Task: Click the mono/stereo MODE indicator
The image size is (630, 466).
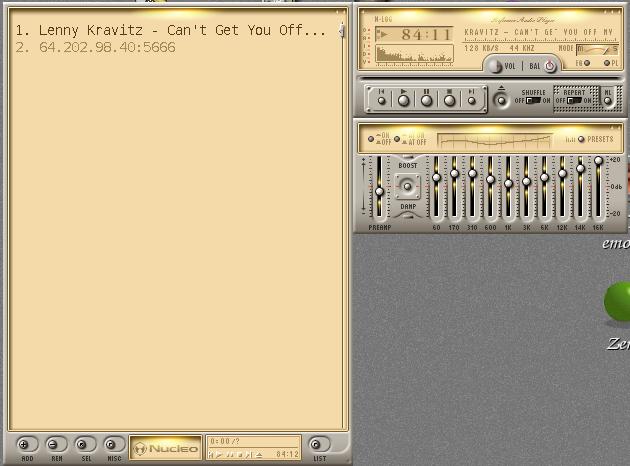Action: 597,49
